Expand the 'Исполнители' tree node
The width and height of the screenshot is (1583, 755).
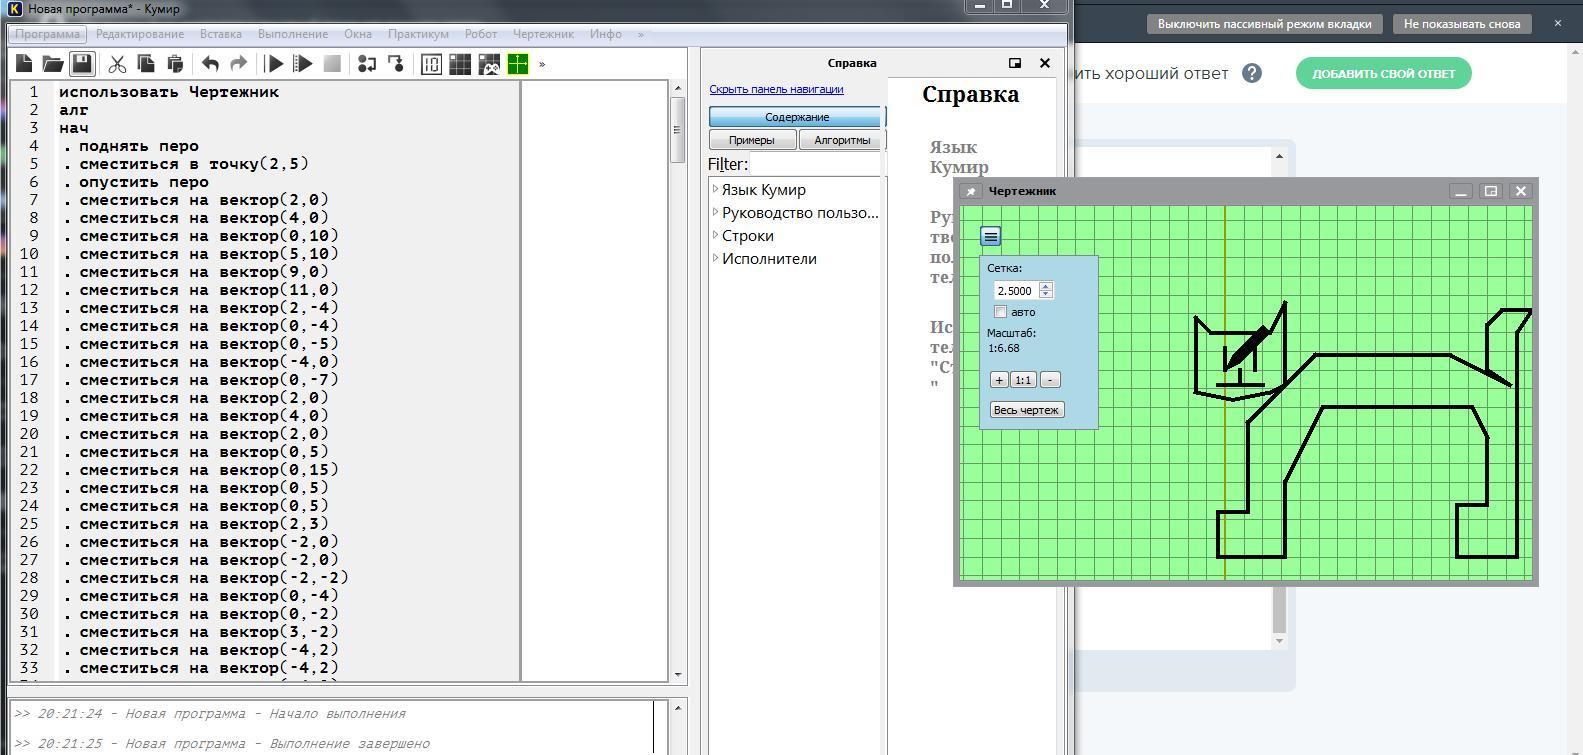[x=715, y=258]
